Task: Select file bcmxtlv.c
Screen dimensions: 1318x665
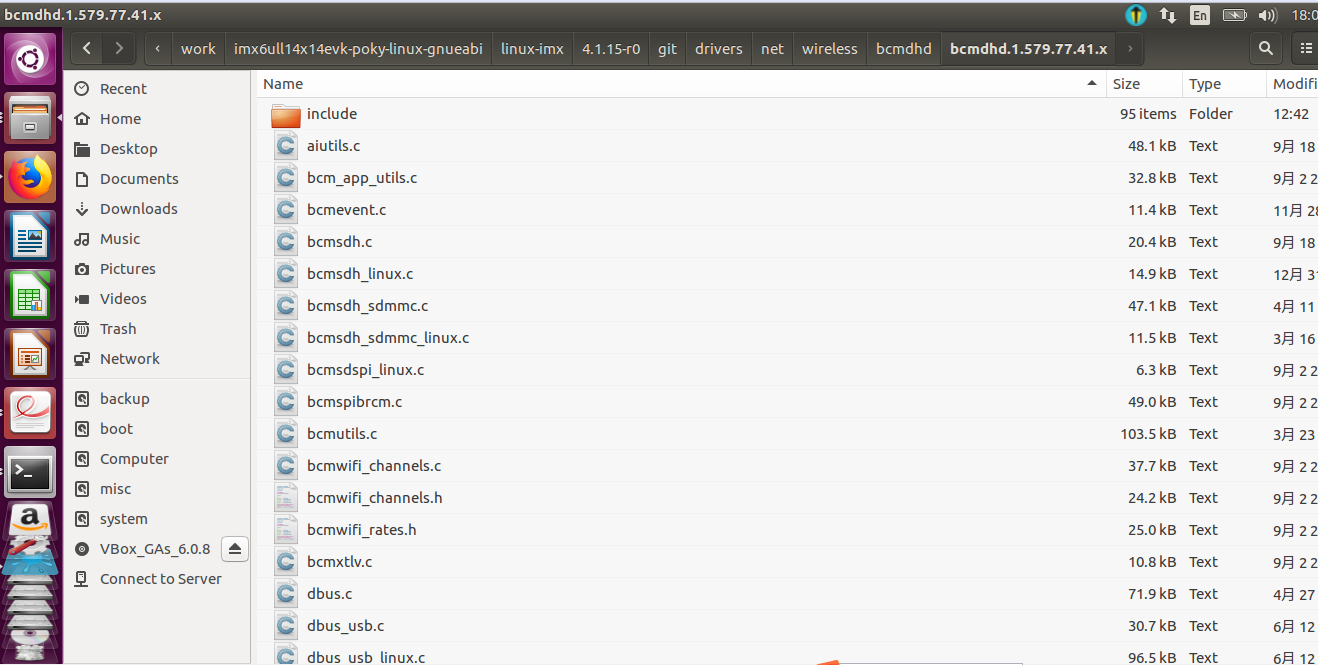Action: [x=339, y=562]
